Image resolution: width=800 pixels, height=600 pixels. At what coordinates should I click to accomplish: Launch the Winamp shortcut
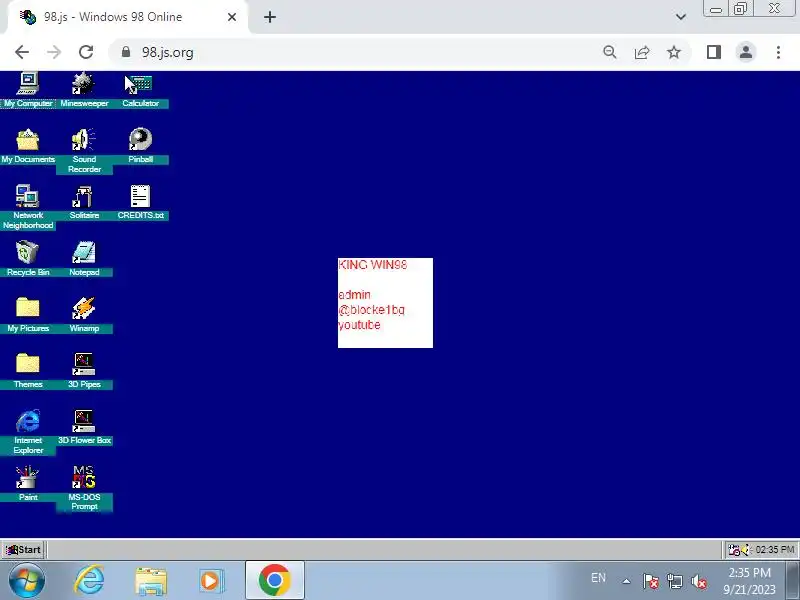click(84, 315)
